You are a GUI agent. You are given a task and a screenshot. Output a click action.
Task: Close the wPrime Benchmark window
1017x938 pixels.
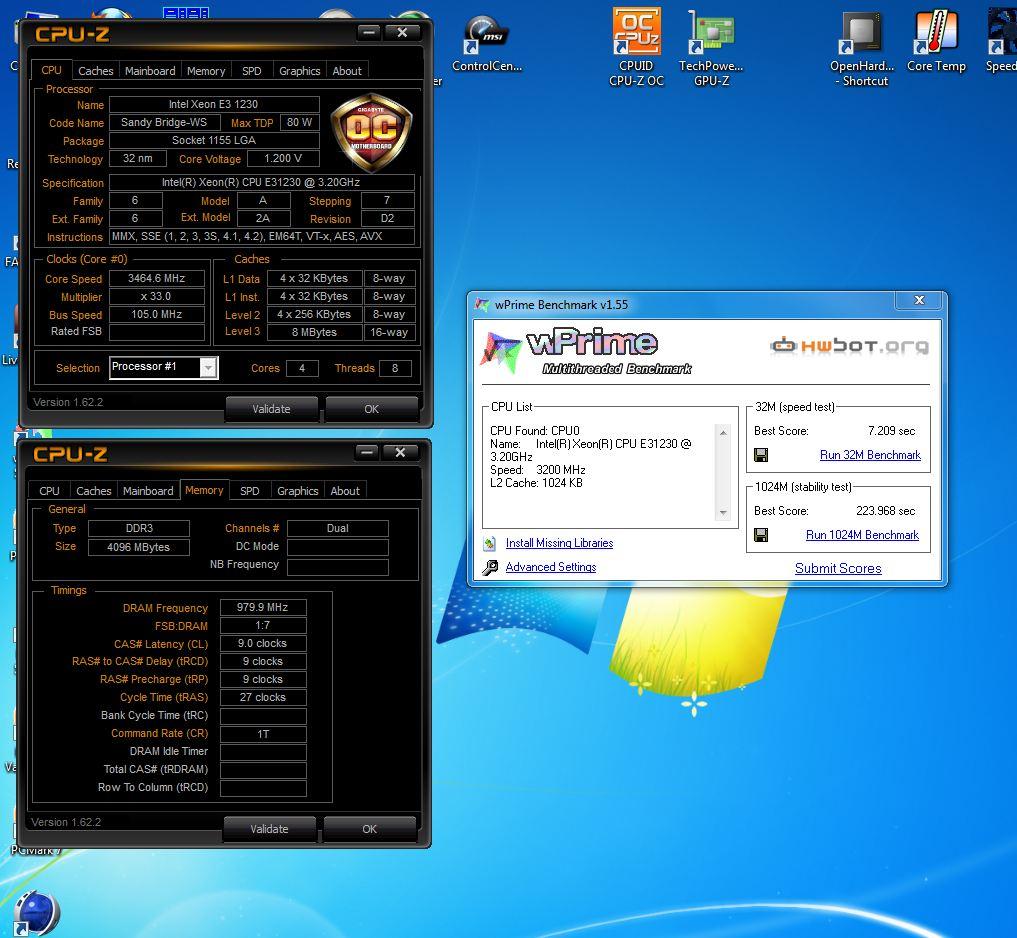click(919, 300)
